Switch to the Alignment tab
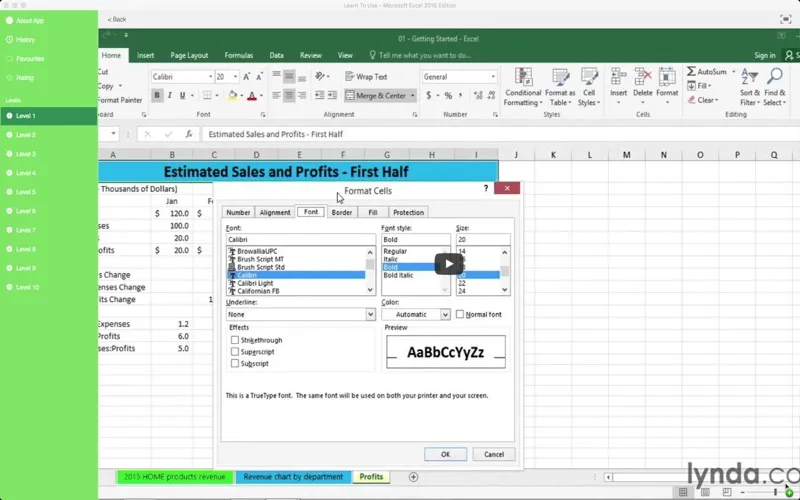800x500 pixels. 275,212
